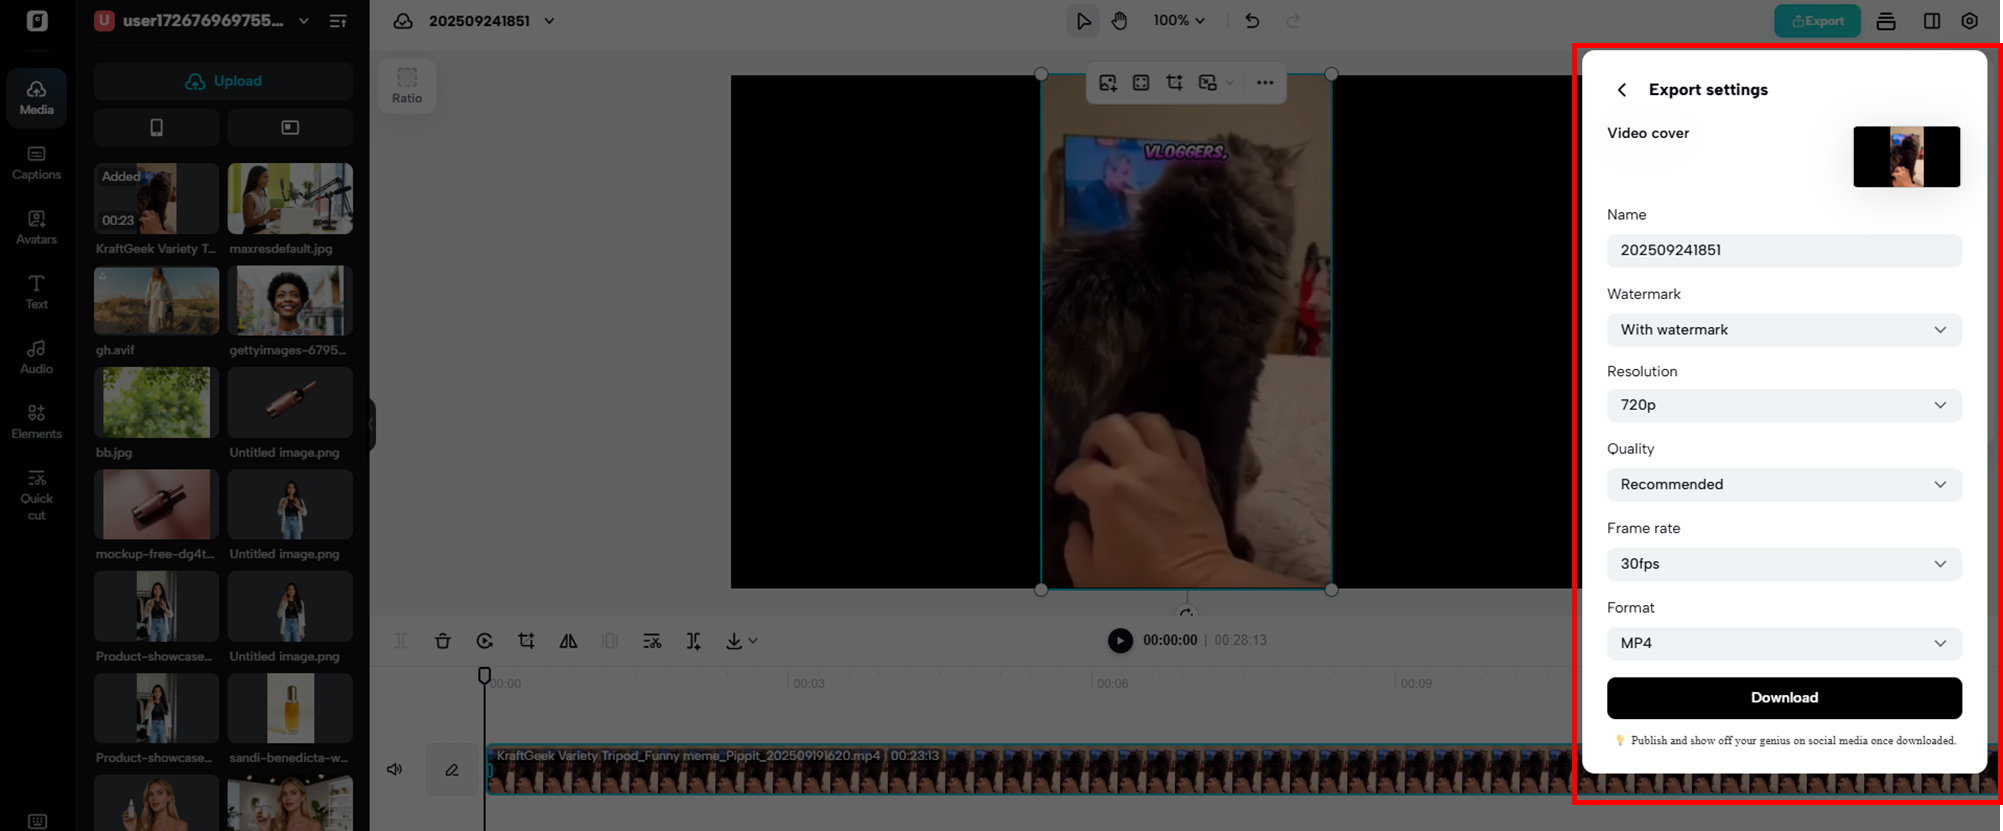This screenshot has width=2003, height=831.
Task: Open the more options ellipsis above video
Action: (x=1265, y=83)
